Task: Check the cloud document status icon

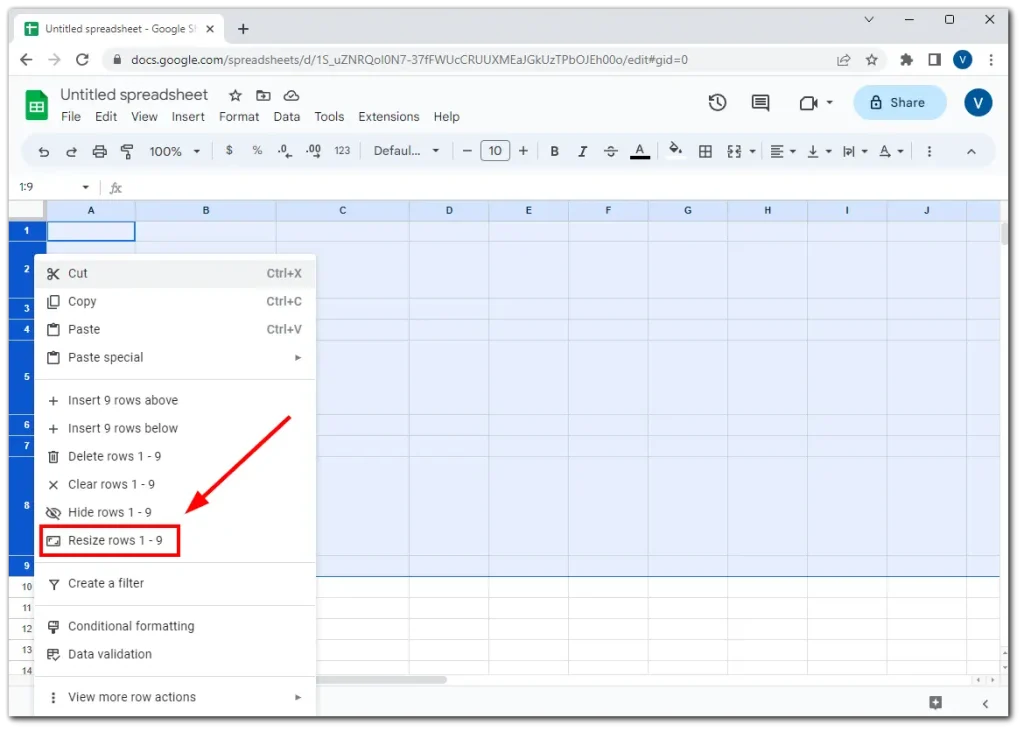Action: click(291, 96)
